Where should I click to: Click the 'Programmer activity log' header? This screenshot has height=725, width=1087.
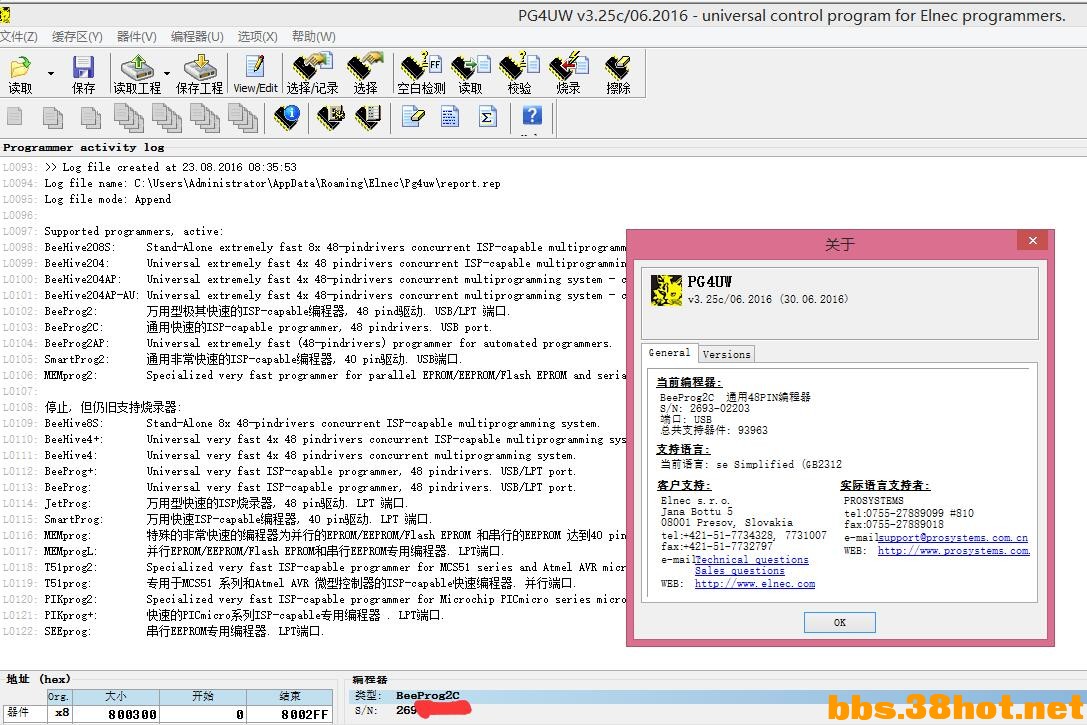pyautogui.click(x=84, y=148)
